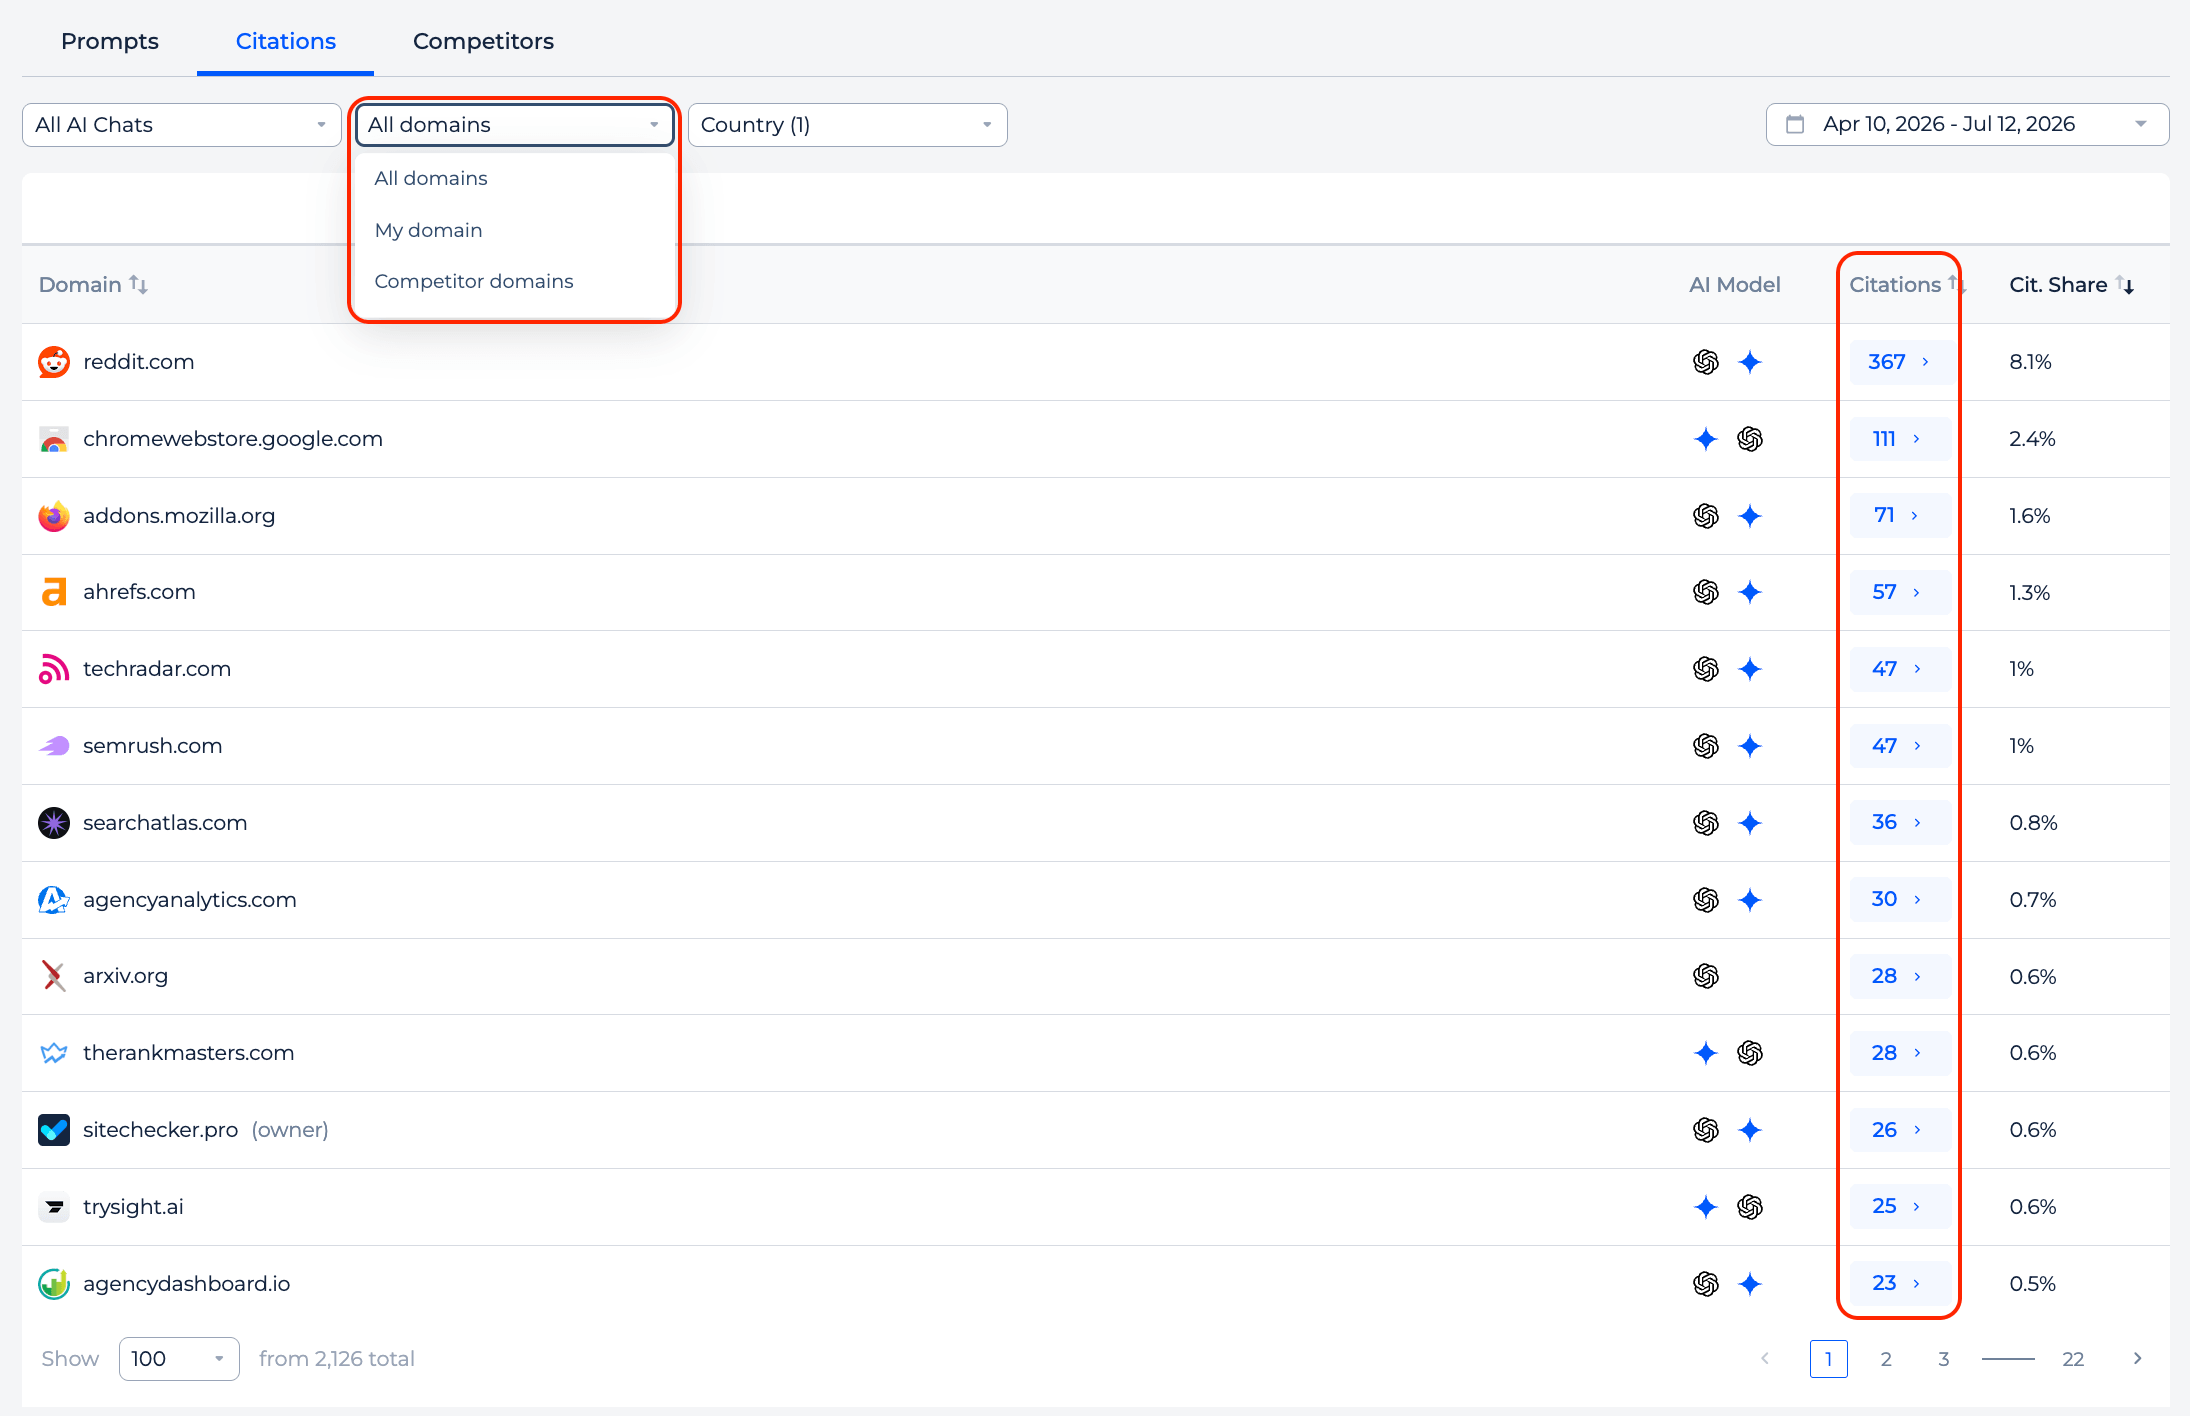Click the semrush.com logo icon
The image size is (2190, 1416).
coord(54,746)
